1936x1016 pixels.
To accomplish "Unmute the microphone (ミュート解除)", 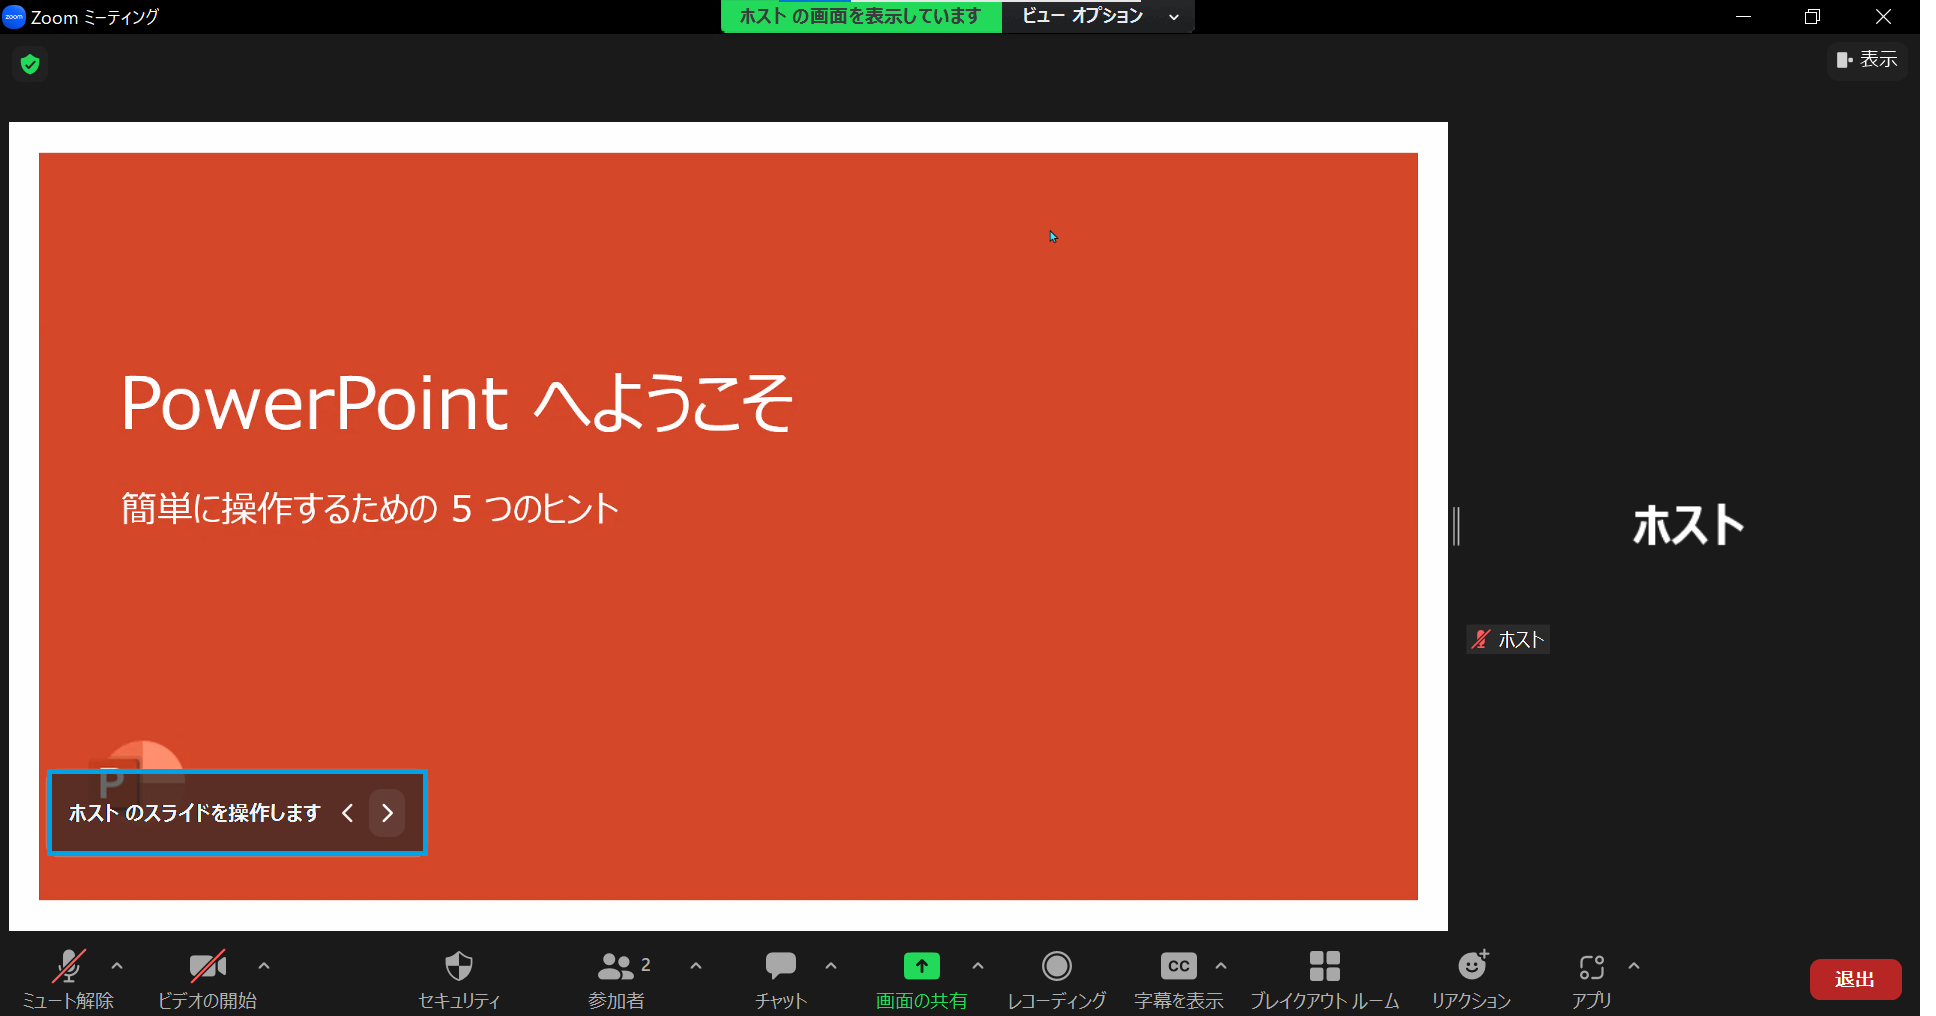I will (x=68, y=967).
